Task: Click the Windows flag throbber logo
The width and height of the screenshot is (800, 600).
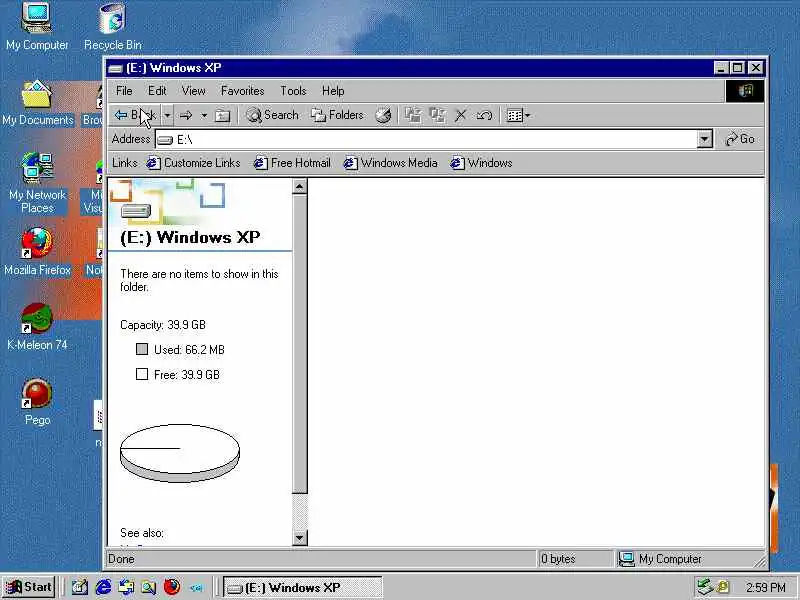Action: (x=745, y=91)
